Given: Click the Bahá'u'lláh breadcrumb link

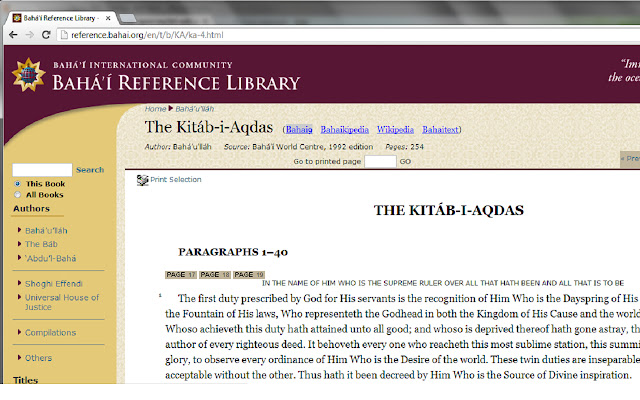Looking at the screenshot, I should (195, 109).
